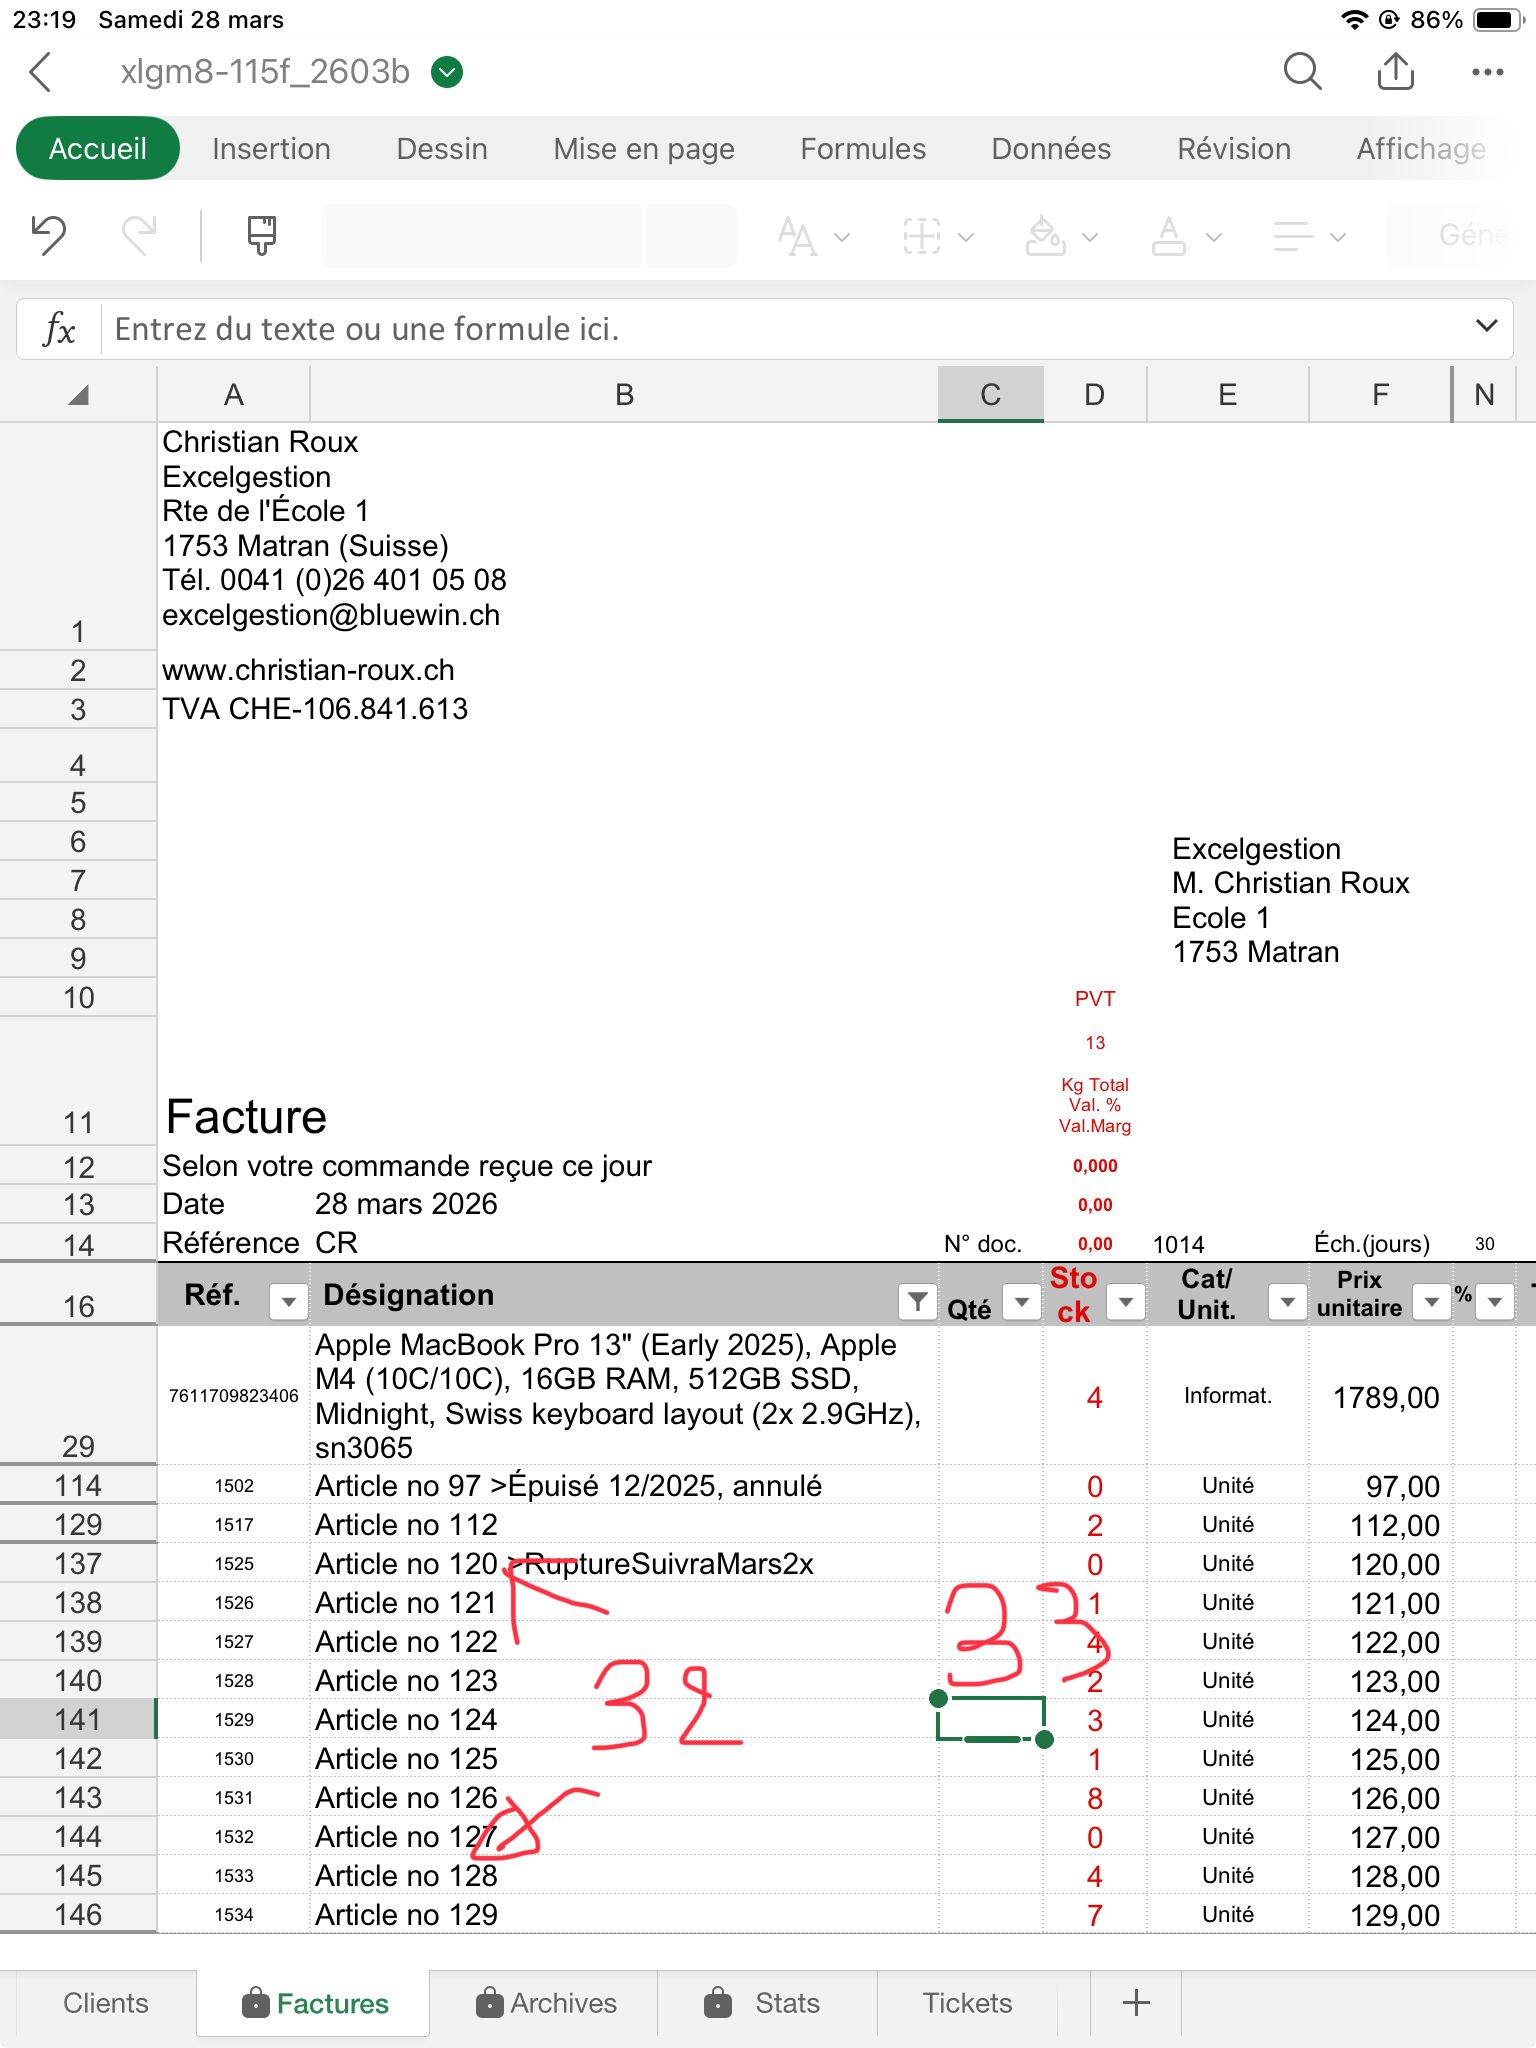Viewport: 1536px width, 2048px height.
Task: Tap the share icon
Action: point(1395,72)
